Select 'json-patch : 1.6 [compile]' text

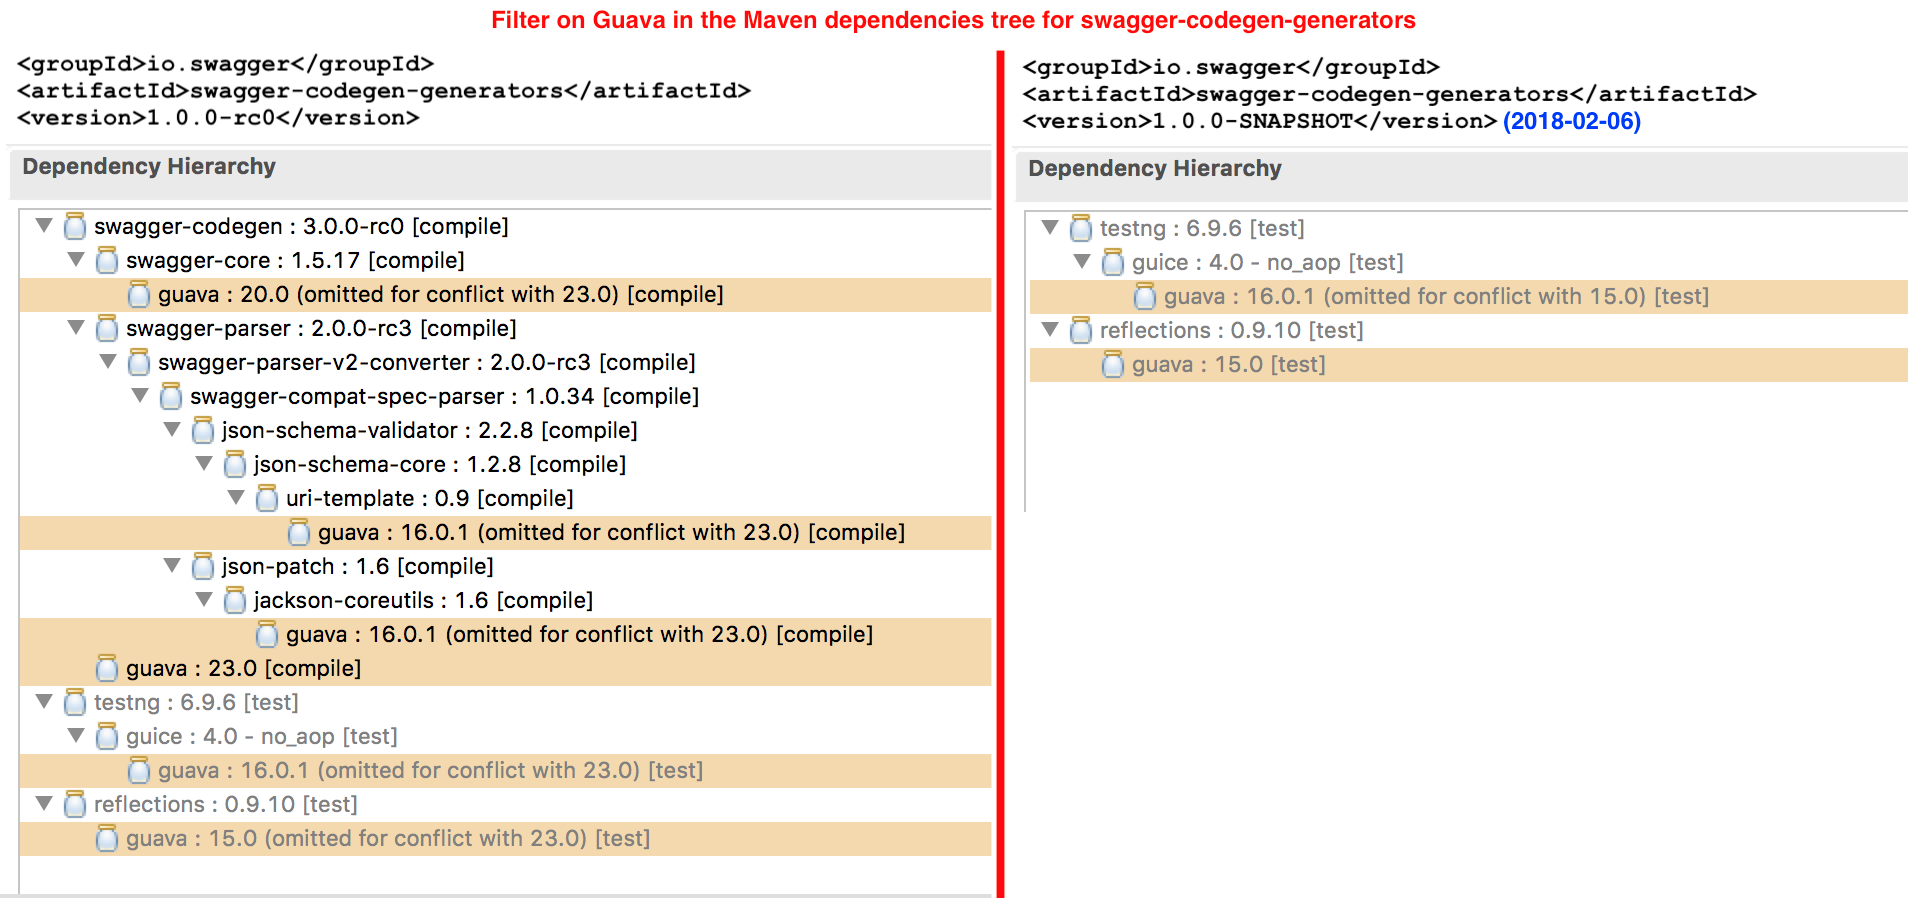[358, 566]
